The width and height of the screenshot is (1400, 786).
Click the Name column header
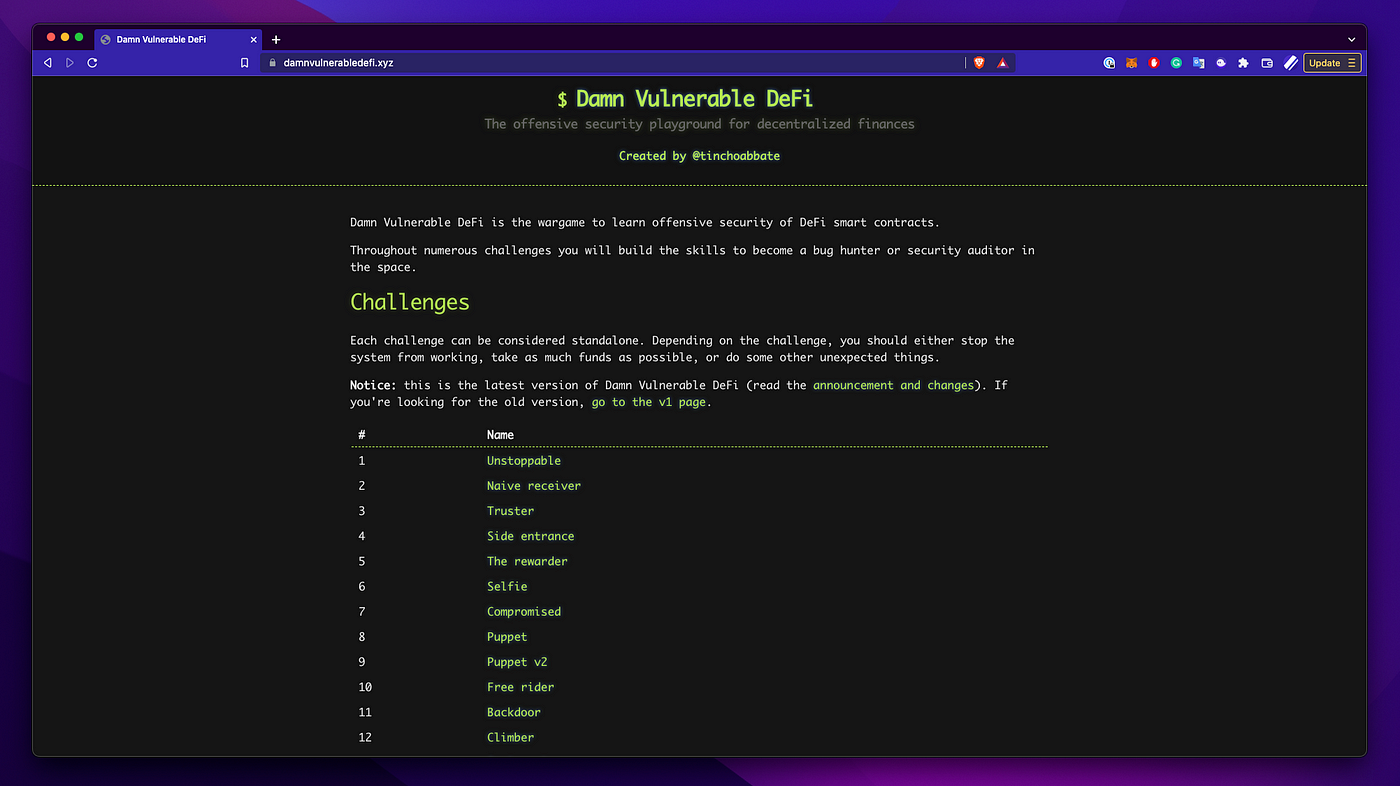coord(500,435)
